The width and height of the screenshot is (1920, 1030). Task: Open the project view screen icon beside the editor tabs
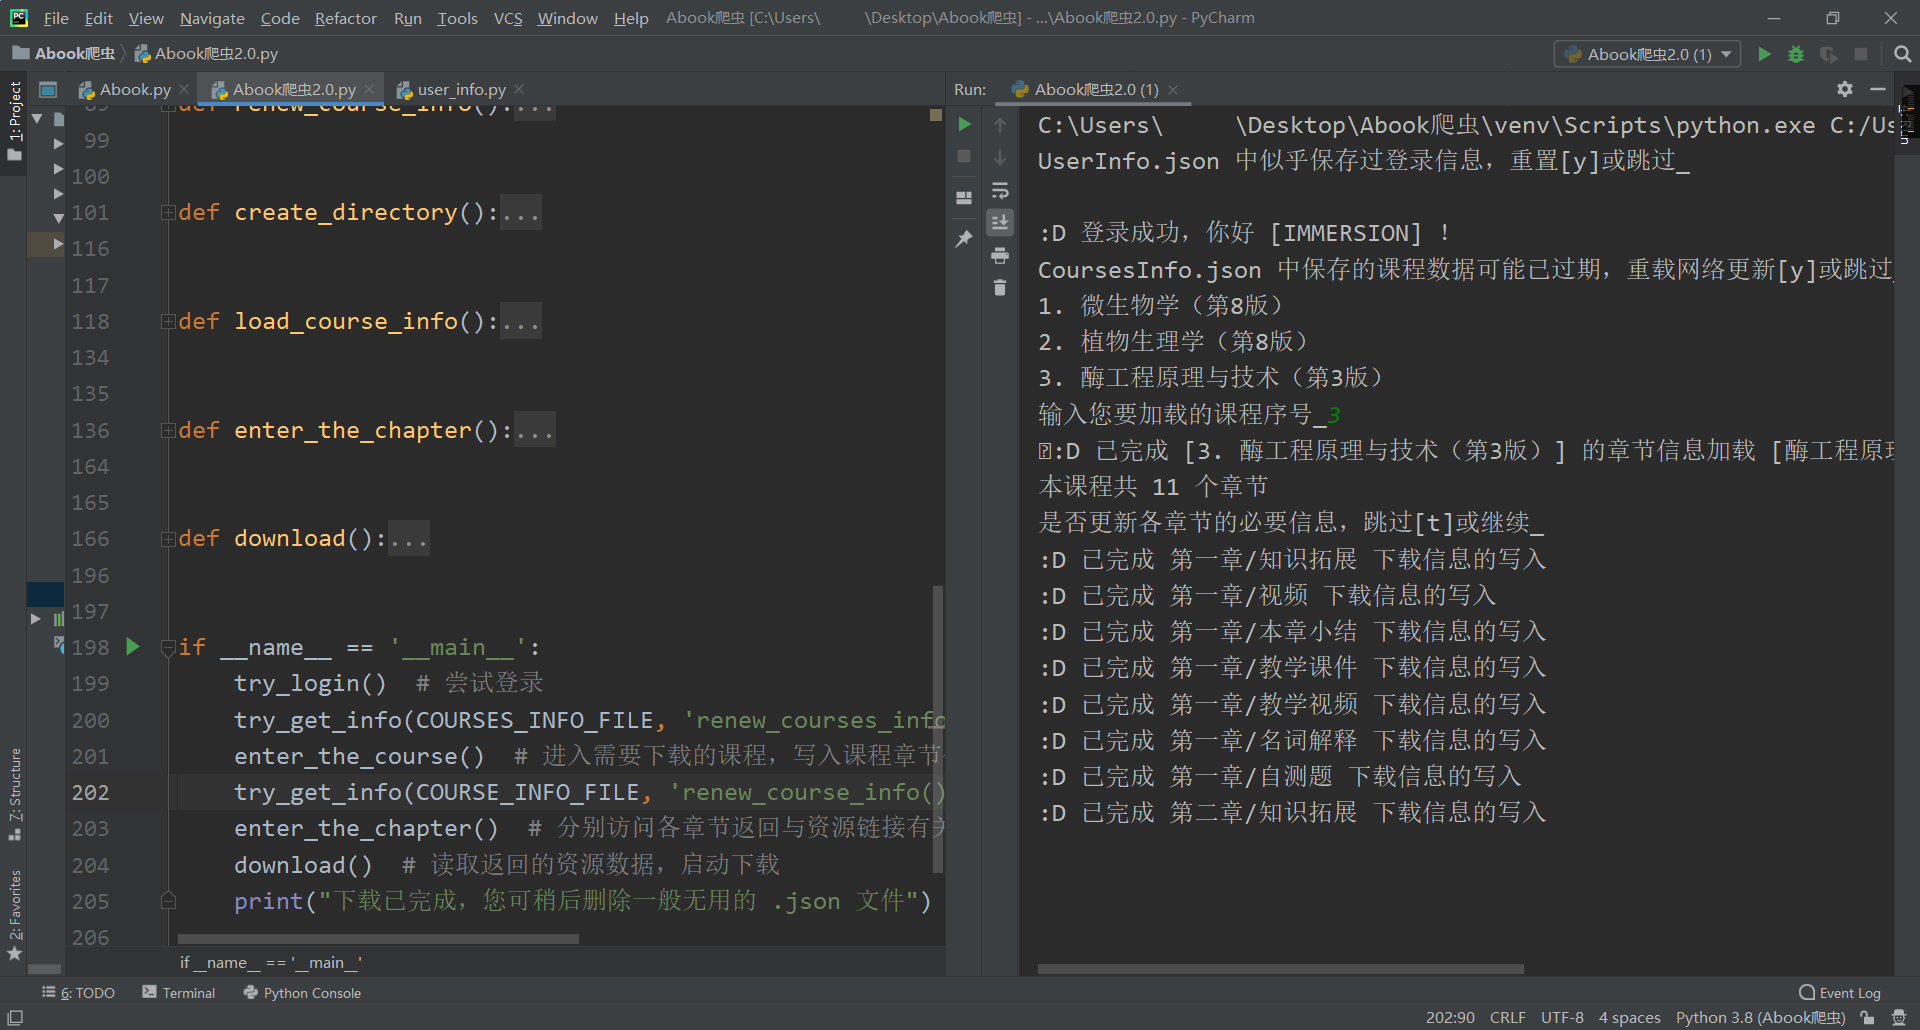pos(47,89)
